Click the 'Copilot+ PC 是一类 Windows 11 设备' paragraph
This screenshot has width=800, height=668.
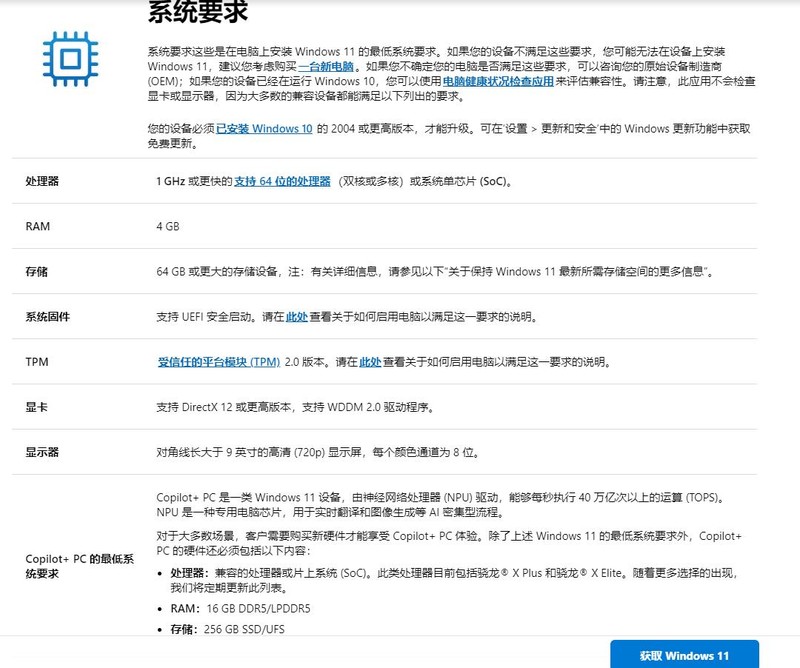tap(441, 505)
